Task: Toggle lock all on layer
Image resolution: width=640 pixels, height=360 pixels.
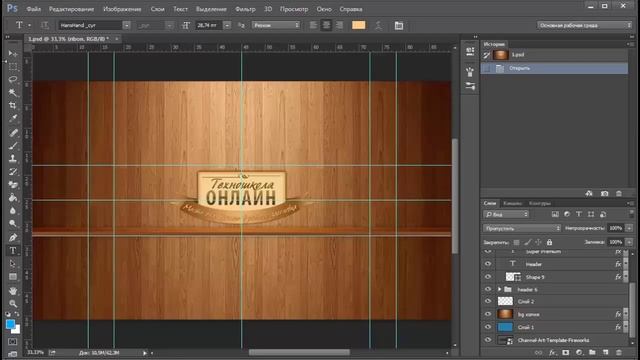Action: pos(549,242)
